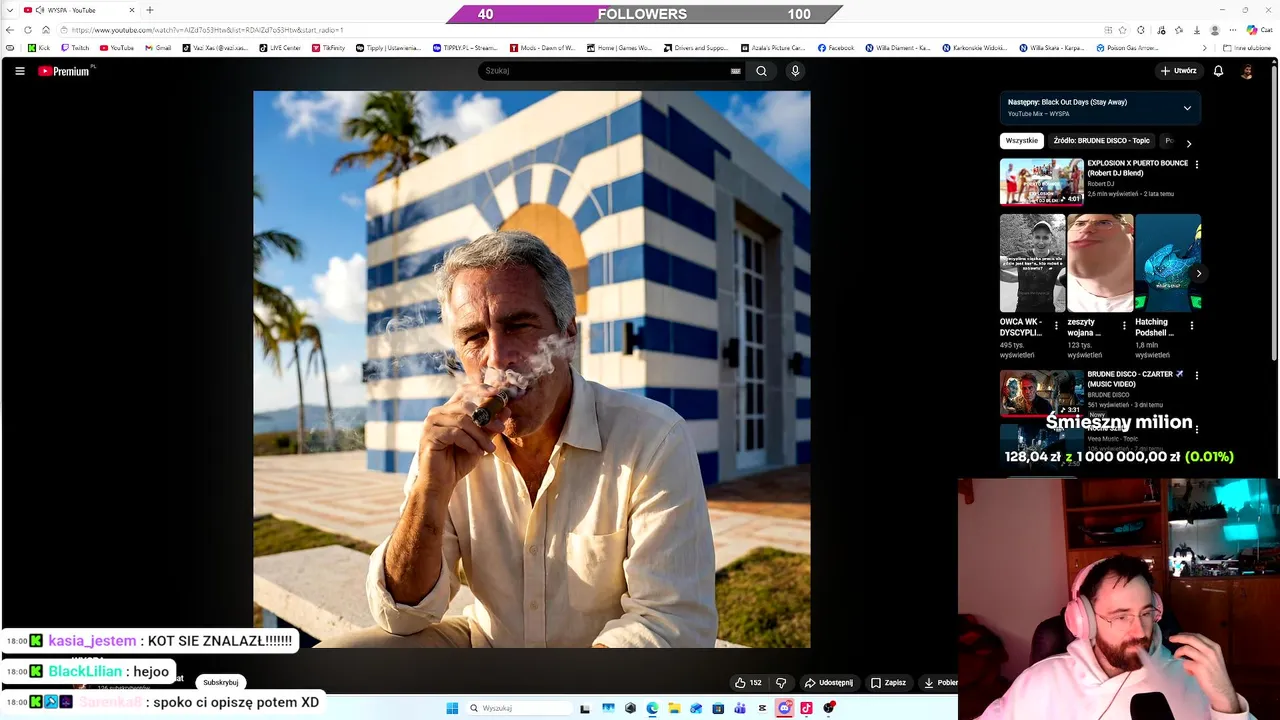This screenshot has width=1280, height=720.
Task: Open Microsoft Store from taskbar
Action: click(x=718, y=708)
